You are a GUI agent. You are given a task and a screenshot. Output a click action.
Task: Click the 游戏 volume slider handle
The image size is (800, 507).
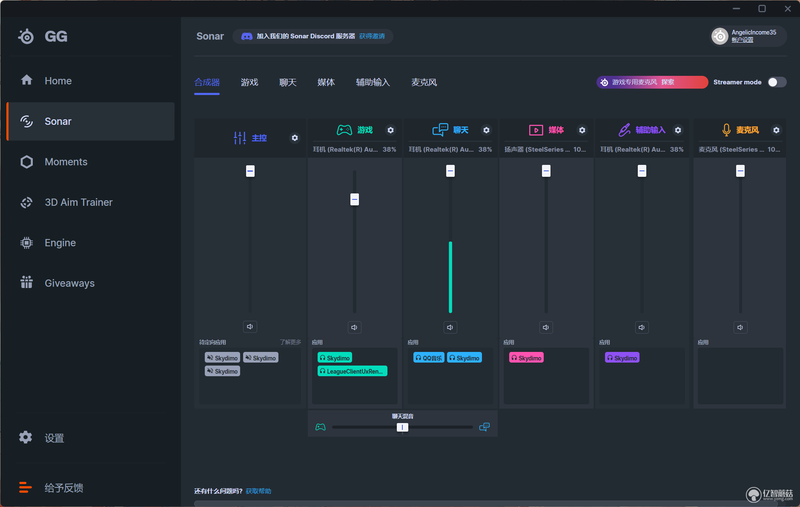coord(355,199)
